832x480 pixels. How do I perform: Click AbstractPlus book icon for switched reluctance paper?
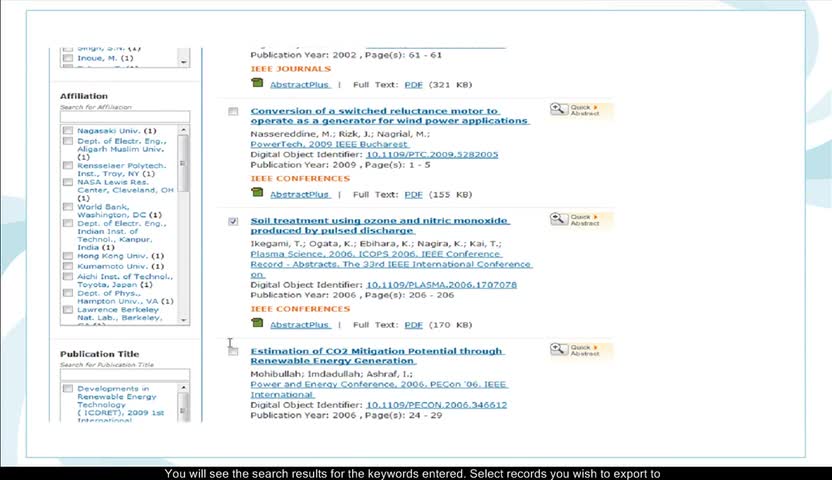pos(257,192)
